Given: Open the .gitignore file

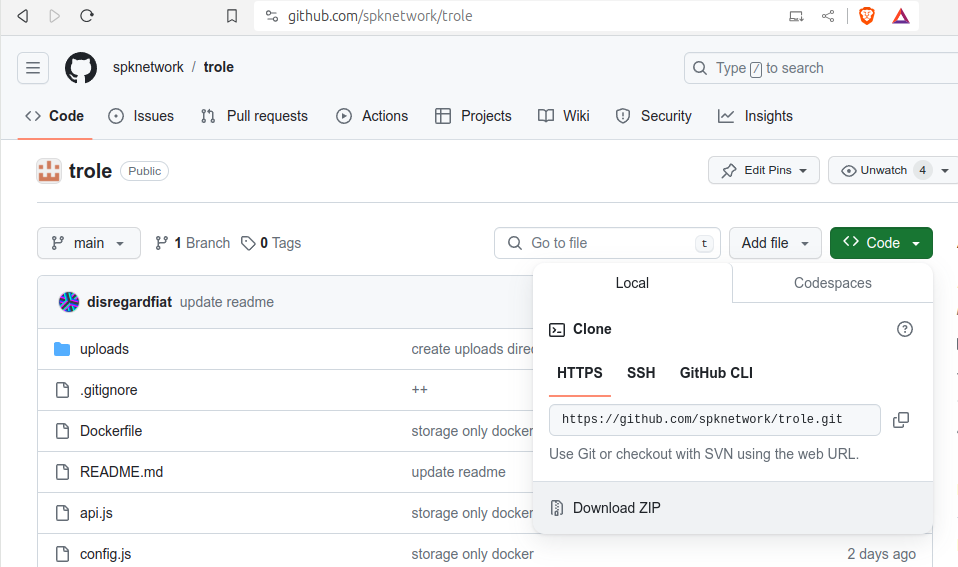Looking at the screenshot, I should (109, 390).
